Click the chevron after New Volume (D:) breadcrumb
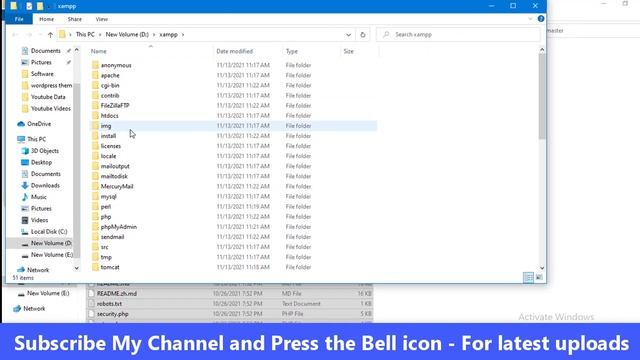The image size is (640, 360). coord(154,35)
